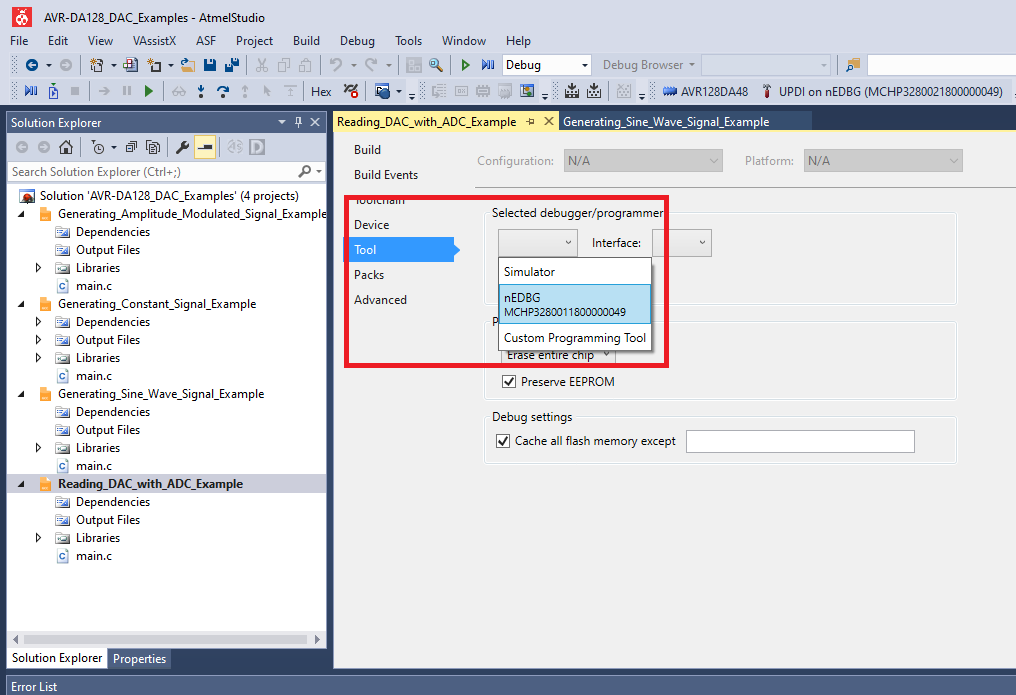
Task: Click the find-in-folder icon beside search box
Action: click(x=853, y=65)
